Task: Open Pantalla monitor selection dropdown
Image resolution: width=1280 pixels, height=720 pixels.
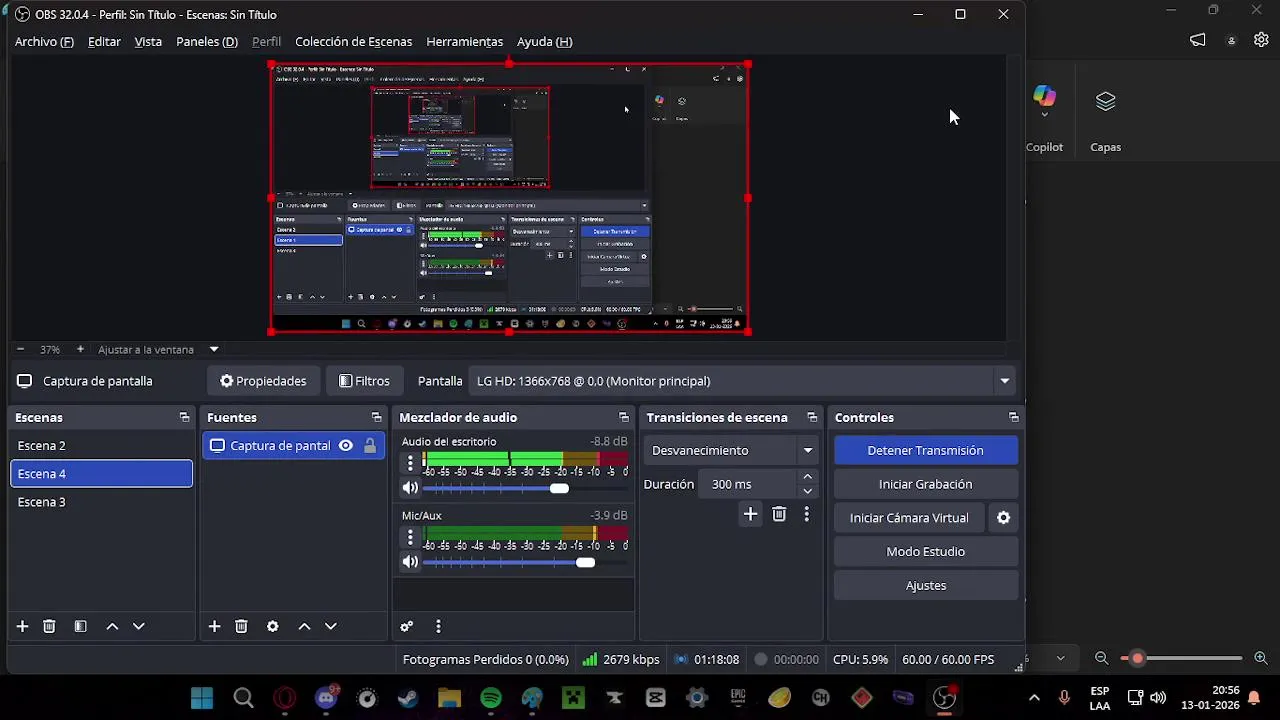Action: tap(741, 381)
